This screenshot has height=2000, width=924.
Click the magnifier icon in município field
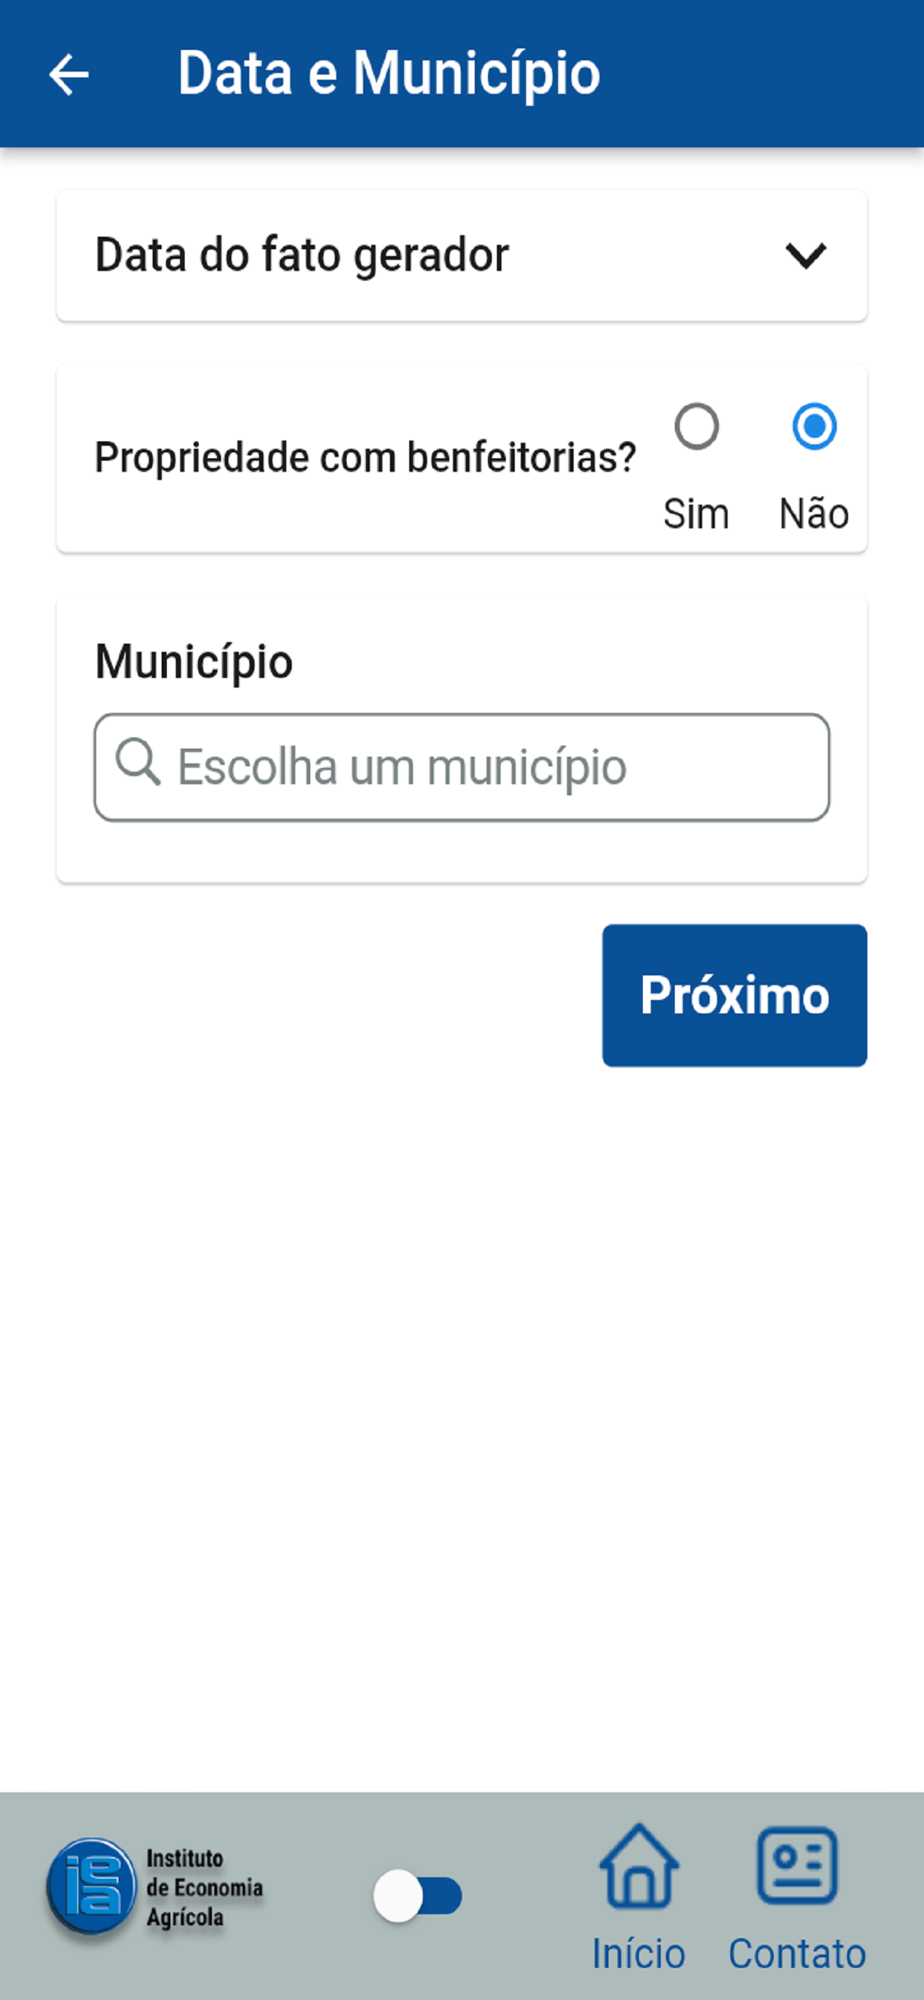138,763
